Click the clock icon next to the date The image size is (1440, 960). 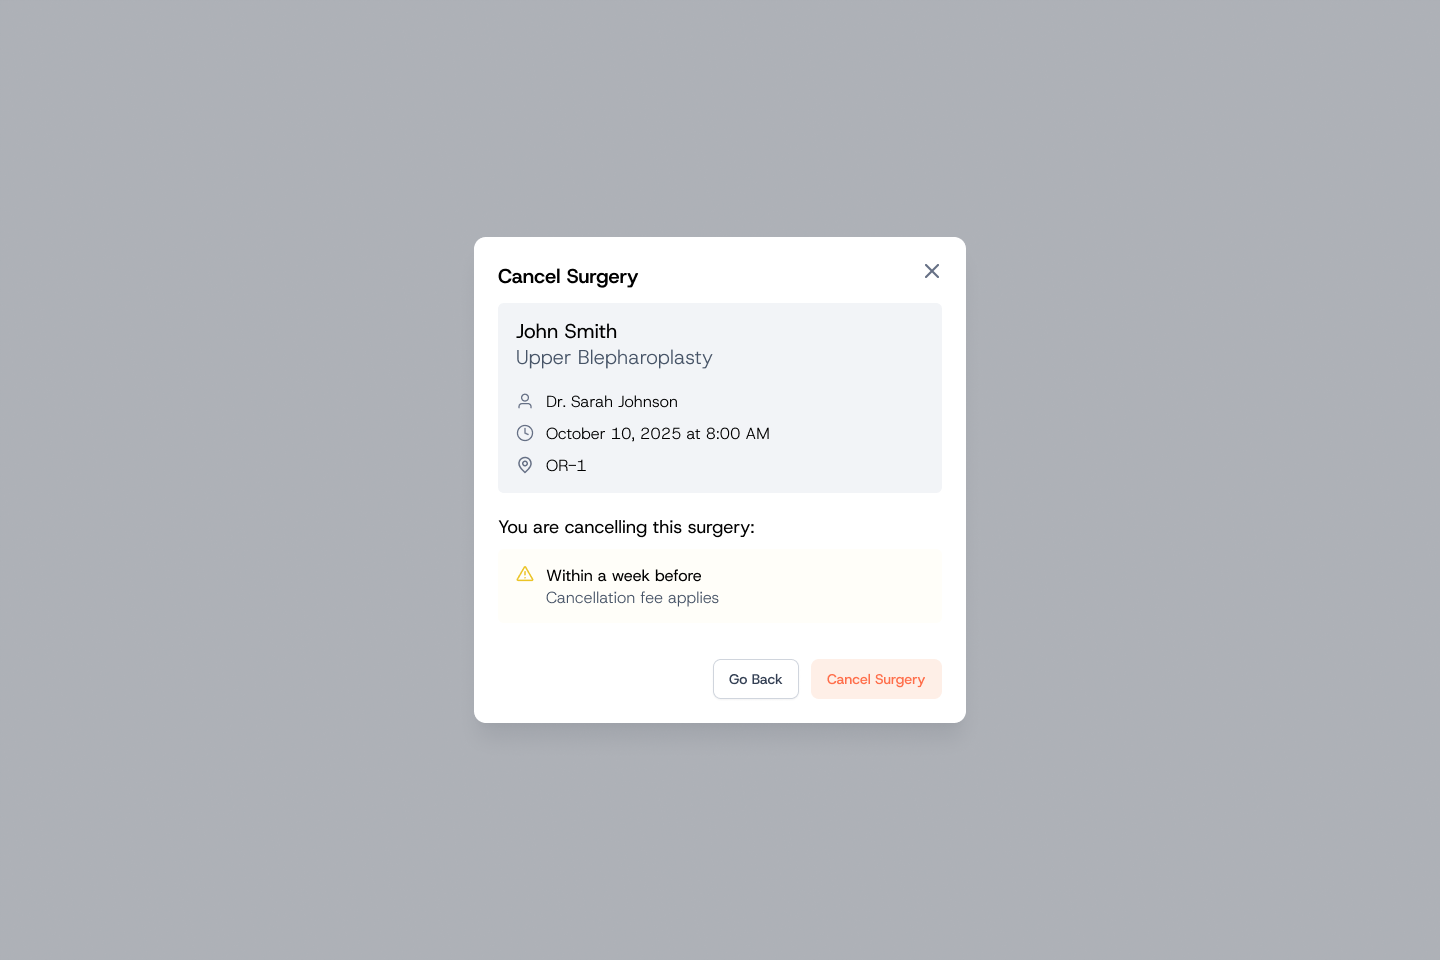525,433
